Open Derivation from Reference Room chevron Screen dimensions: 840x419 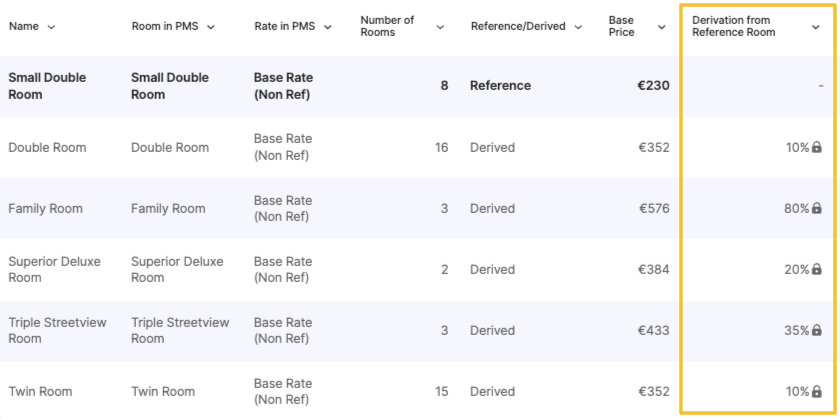[815, 27]
